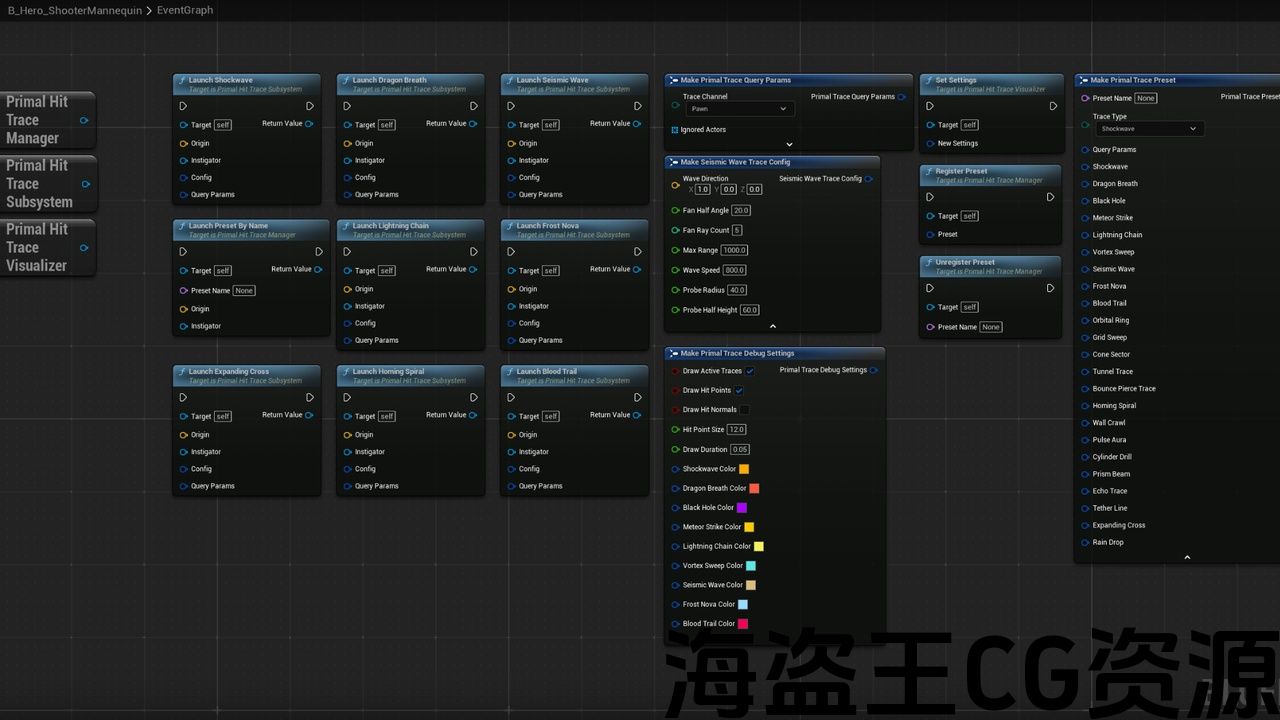Click exec output pin on Set Settings node
Screen dimensions: 1280x720
click(x=1052, y=106)
